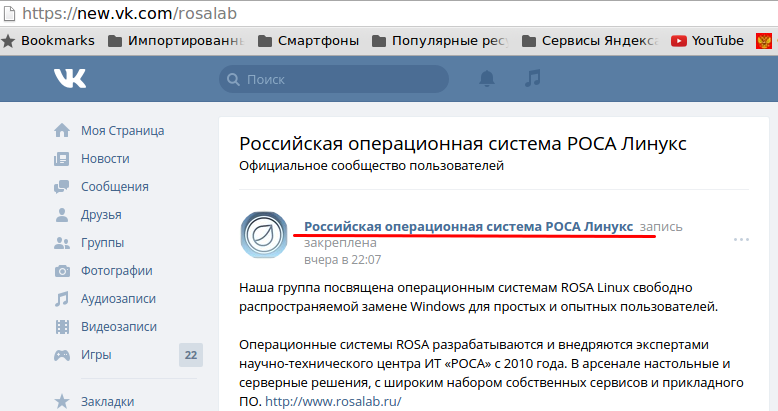Screen dimensions: 778x411
Task: Click the film strip icon beside Видеозаписи
Action: pyautogui.click(x=62, y=327)
